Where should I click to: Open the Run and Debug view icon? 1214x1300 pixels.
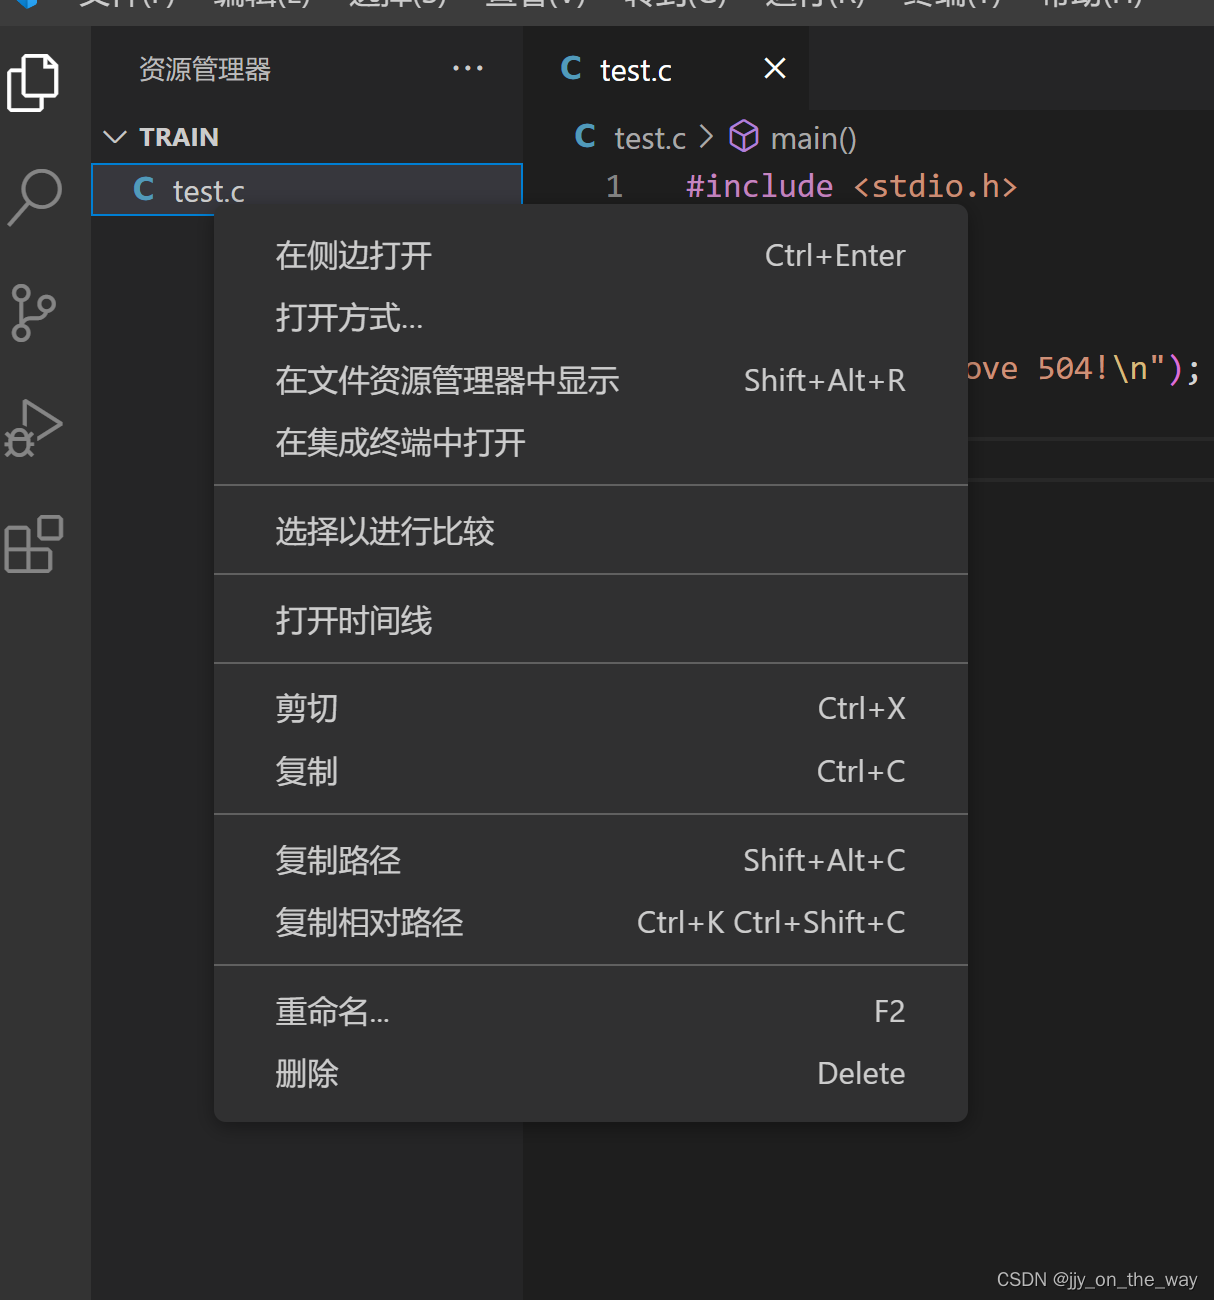[x=34, y=428]
